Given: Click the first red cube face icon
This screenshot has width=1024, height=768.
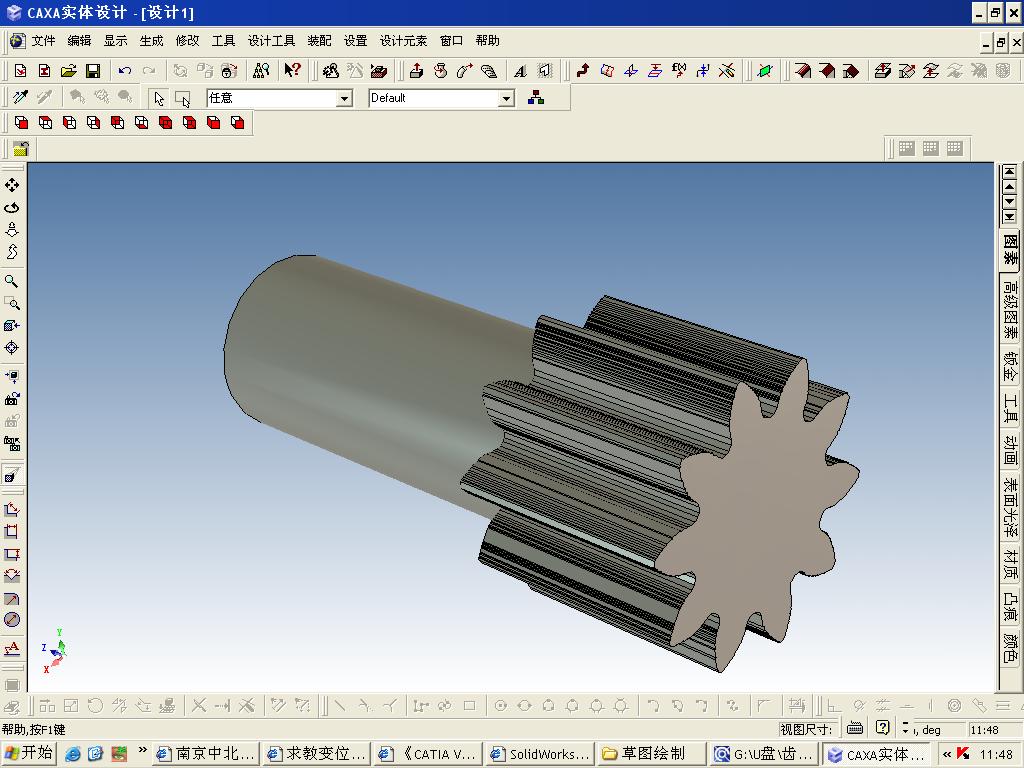Looking at the screenshot, I should click(x=22, y=123).
